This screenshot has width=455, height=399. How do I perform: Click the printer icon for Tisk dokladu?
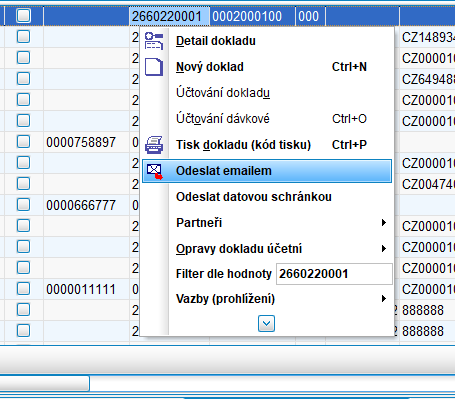coord(154,145)
